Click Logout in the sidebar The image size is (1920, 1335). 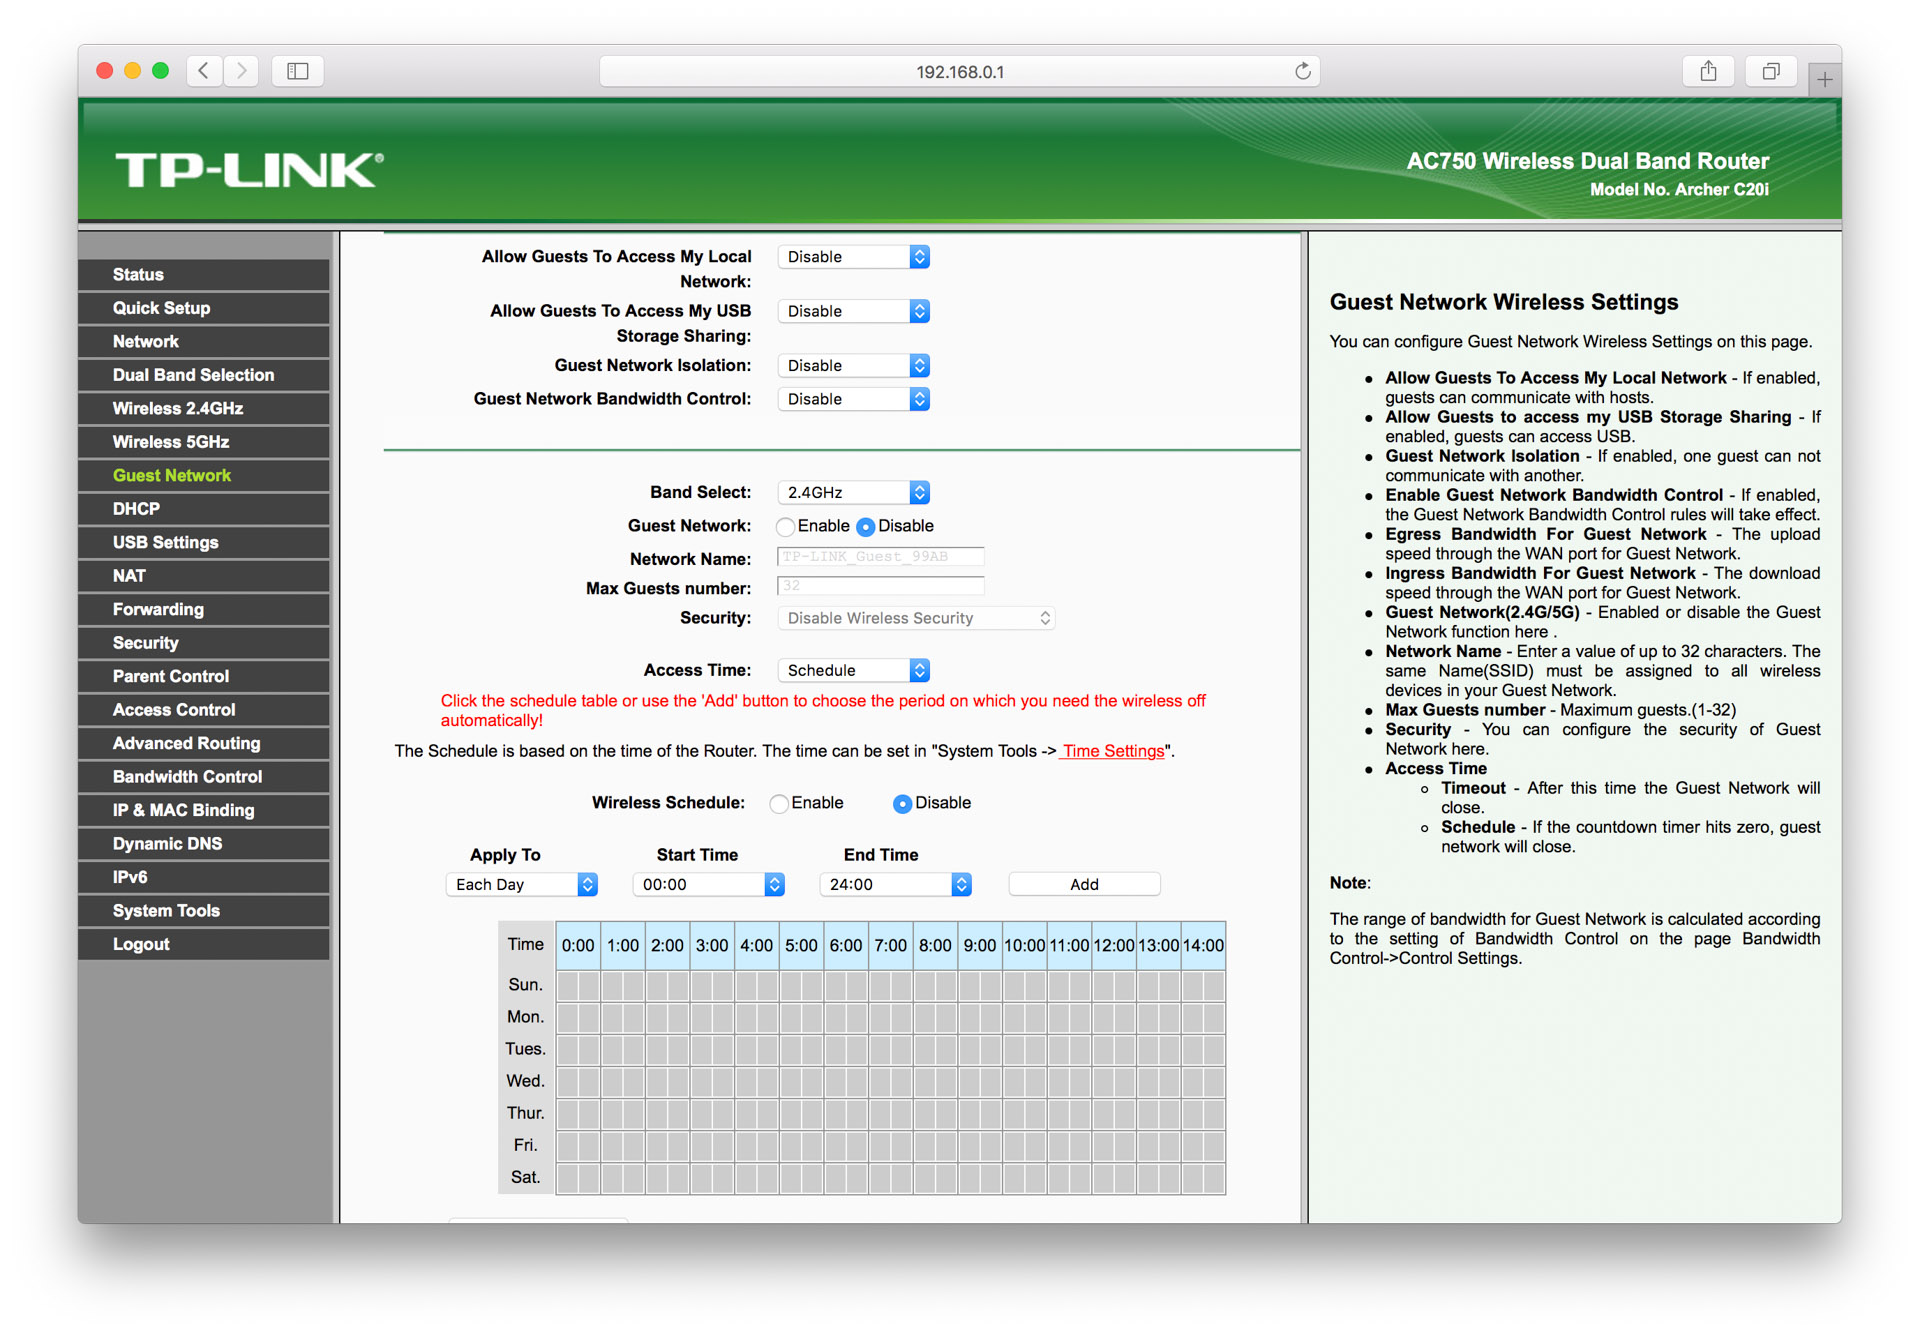click(x=204, y=945)
